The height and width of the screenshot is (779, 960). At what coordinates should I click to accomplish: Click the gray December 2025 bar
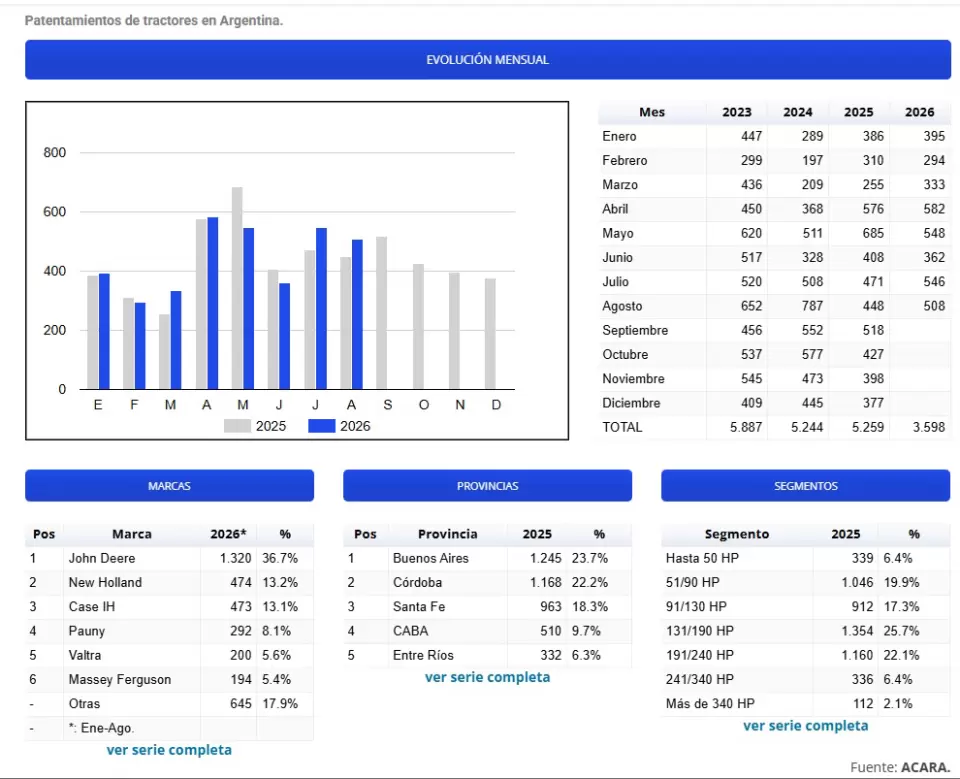tap(490, 334)
